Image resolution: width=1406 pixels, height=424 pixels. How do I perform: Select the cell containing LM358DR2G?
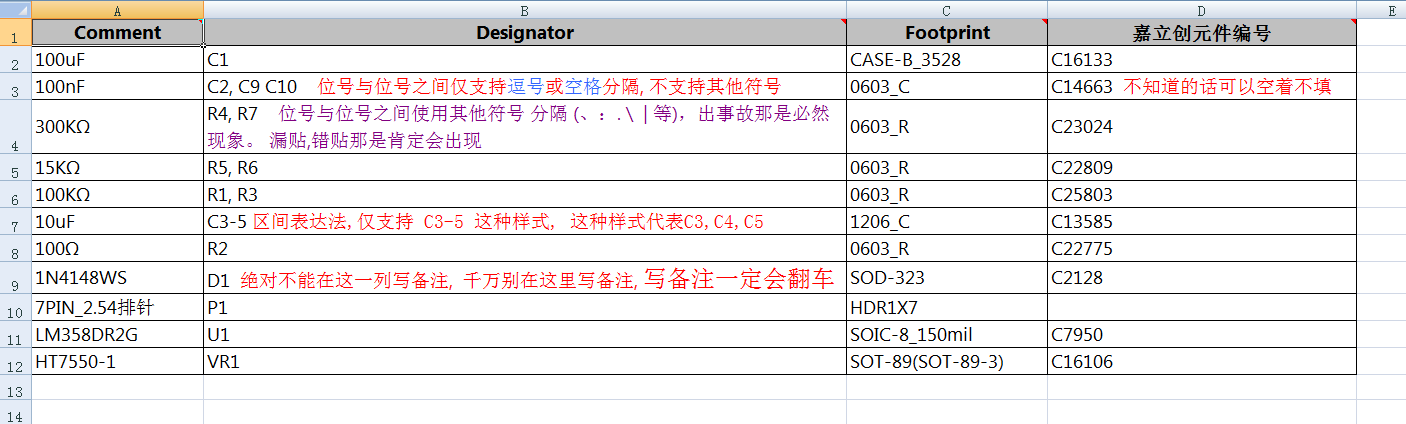118,335
